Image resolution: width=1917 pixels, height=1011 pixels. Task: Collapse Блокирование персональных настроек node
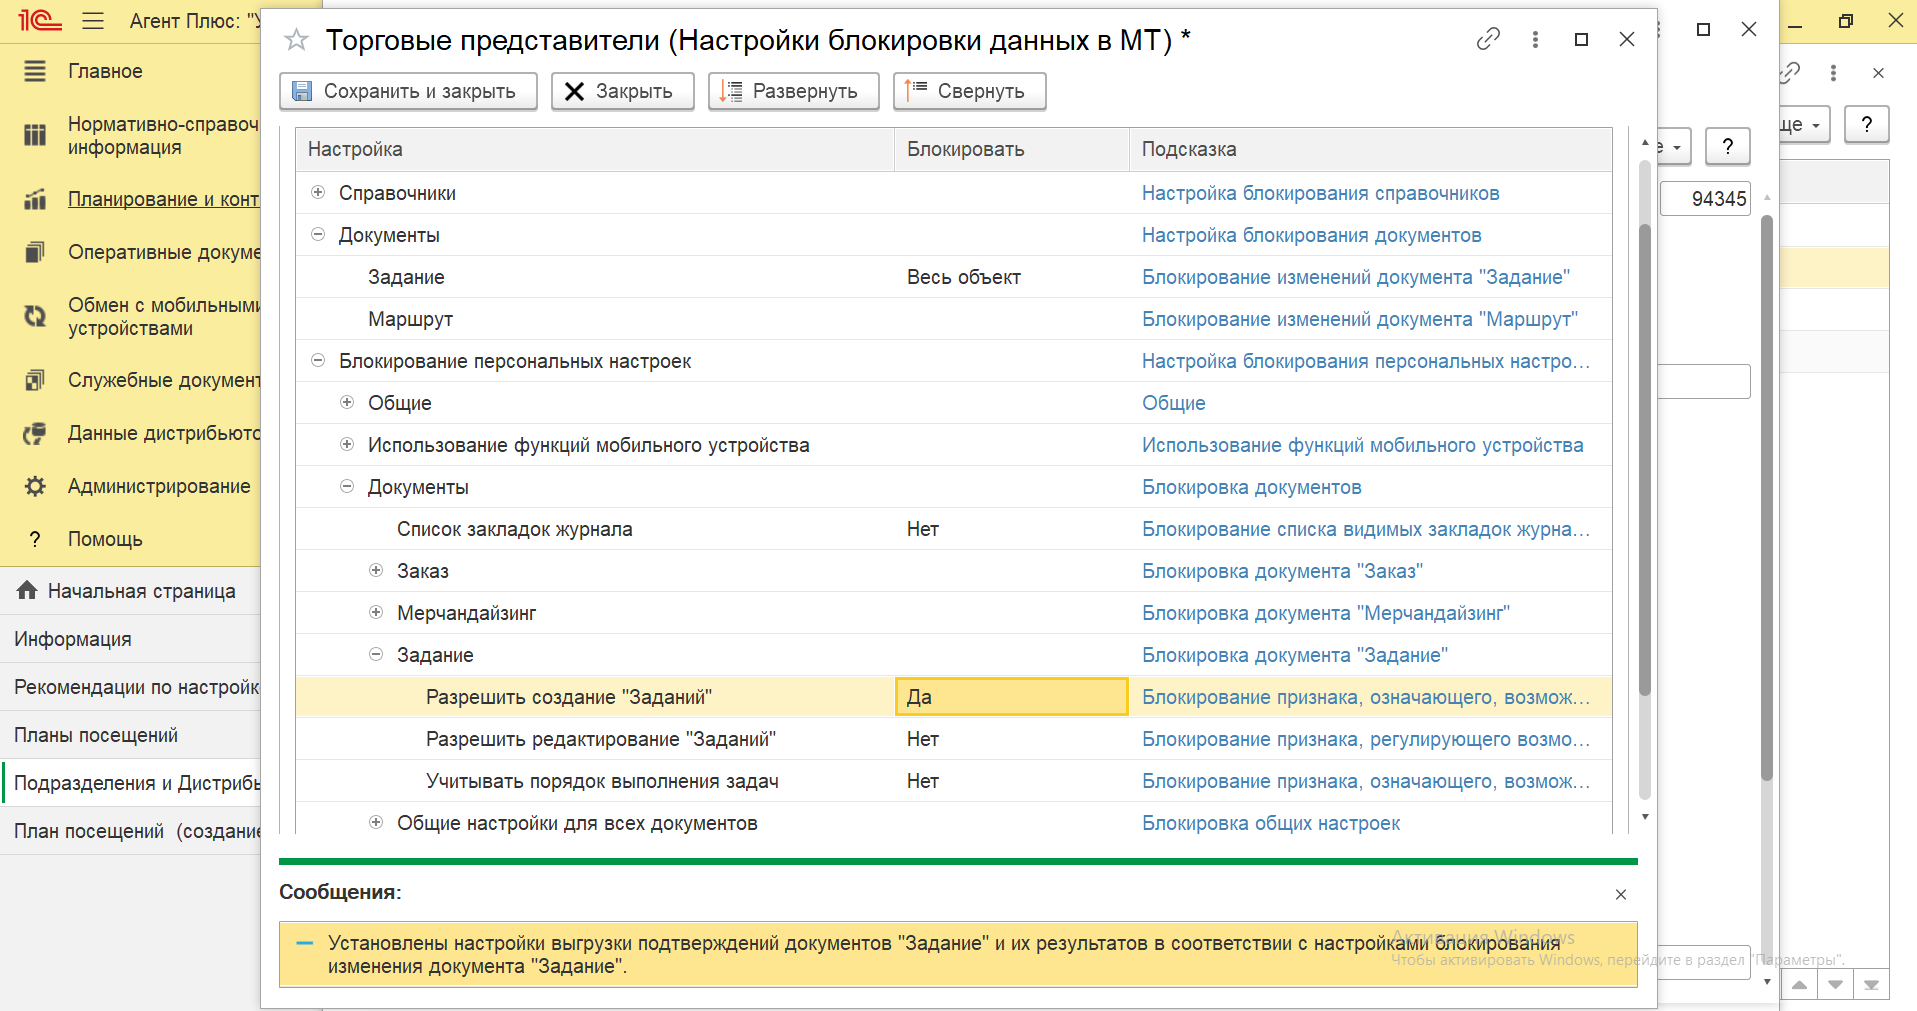click(x=318, y=360)
